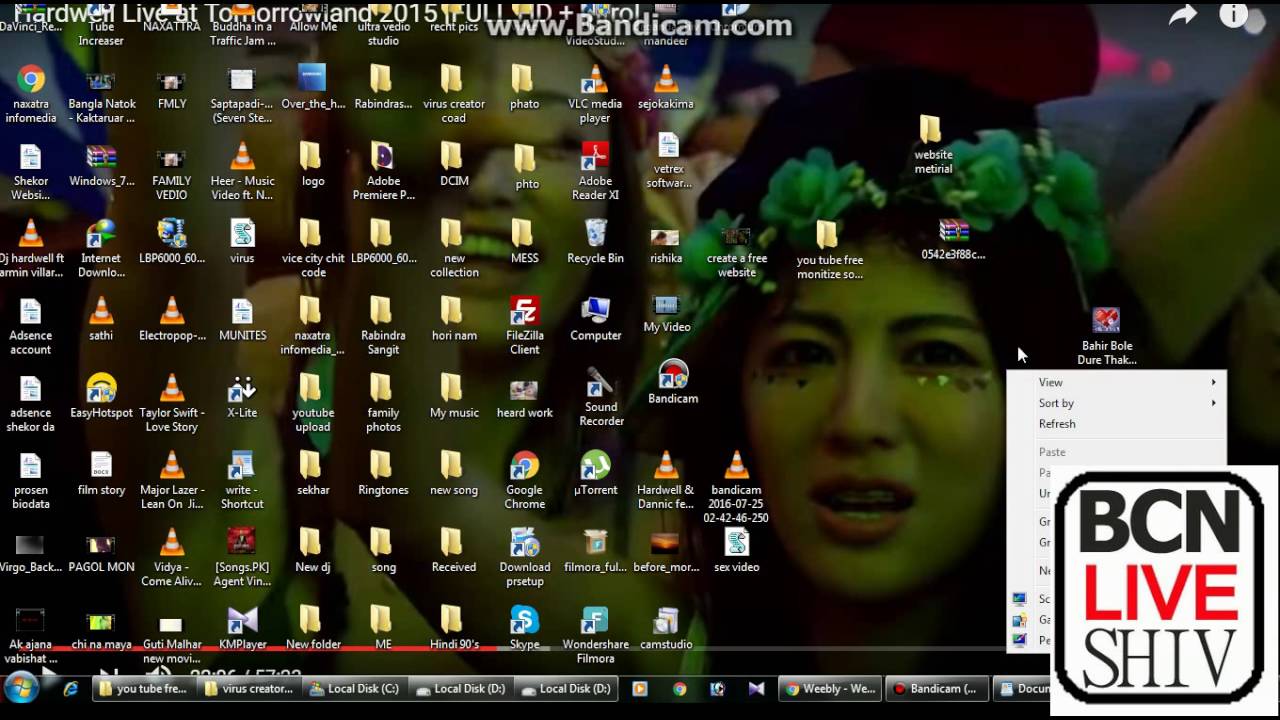Open the Wondershare Filmora shortcut
The height and width of the screenshot is (720, 1280).
[595, 634]
